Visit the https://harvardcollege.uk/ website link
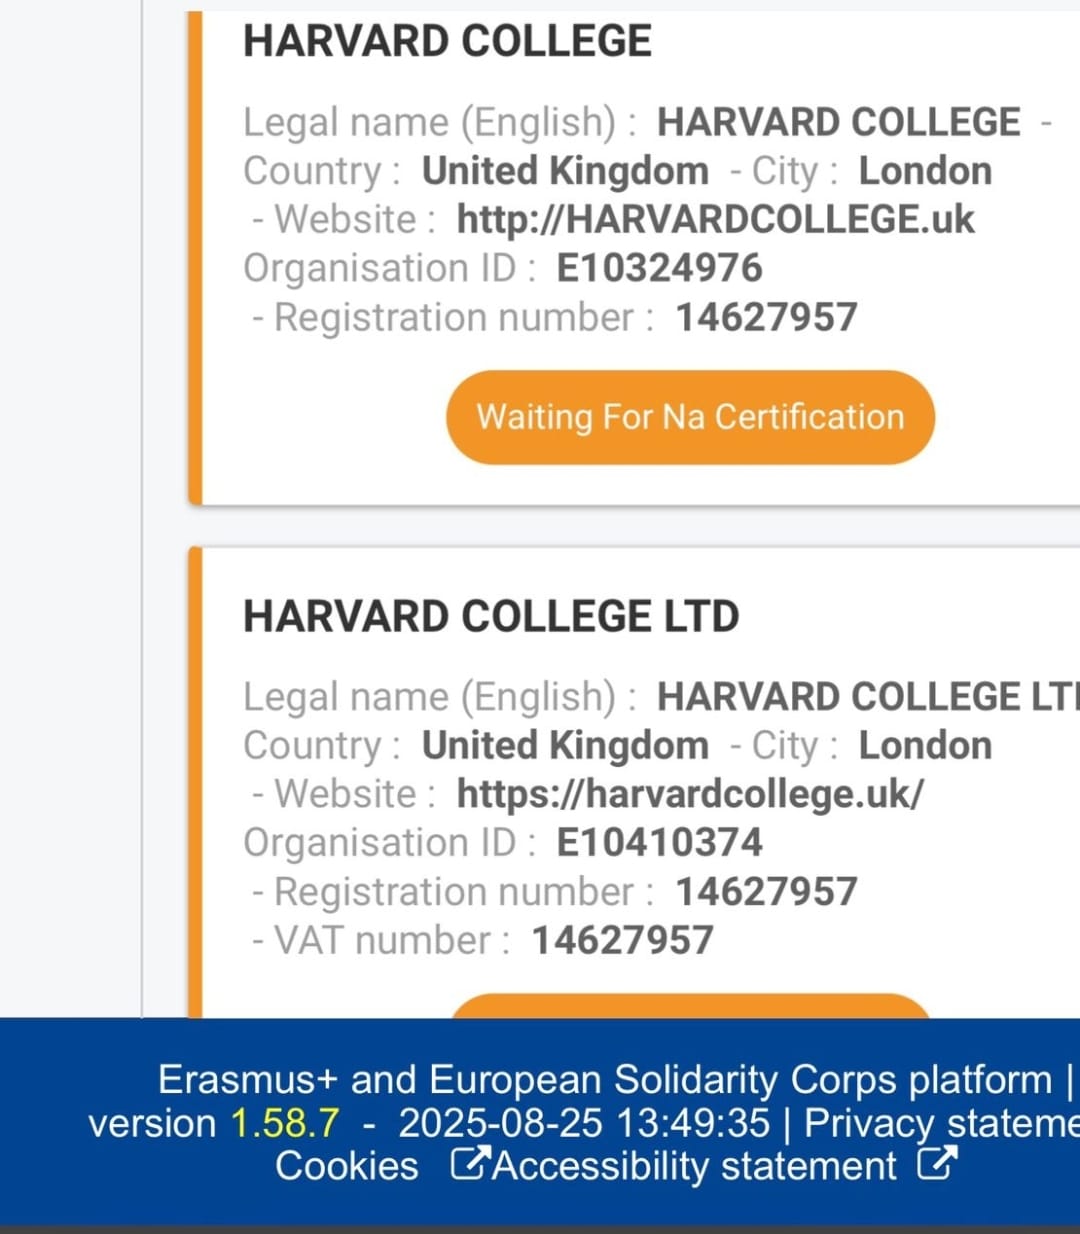Image resolution: width=1080 pixels, height=1234 pixels. click(690, 794)
